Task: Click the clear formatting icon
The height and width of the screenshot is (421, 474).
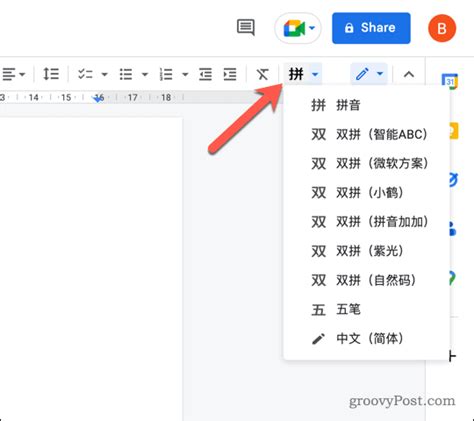Action: click(x=263, y=74)
